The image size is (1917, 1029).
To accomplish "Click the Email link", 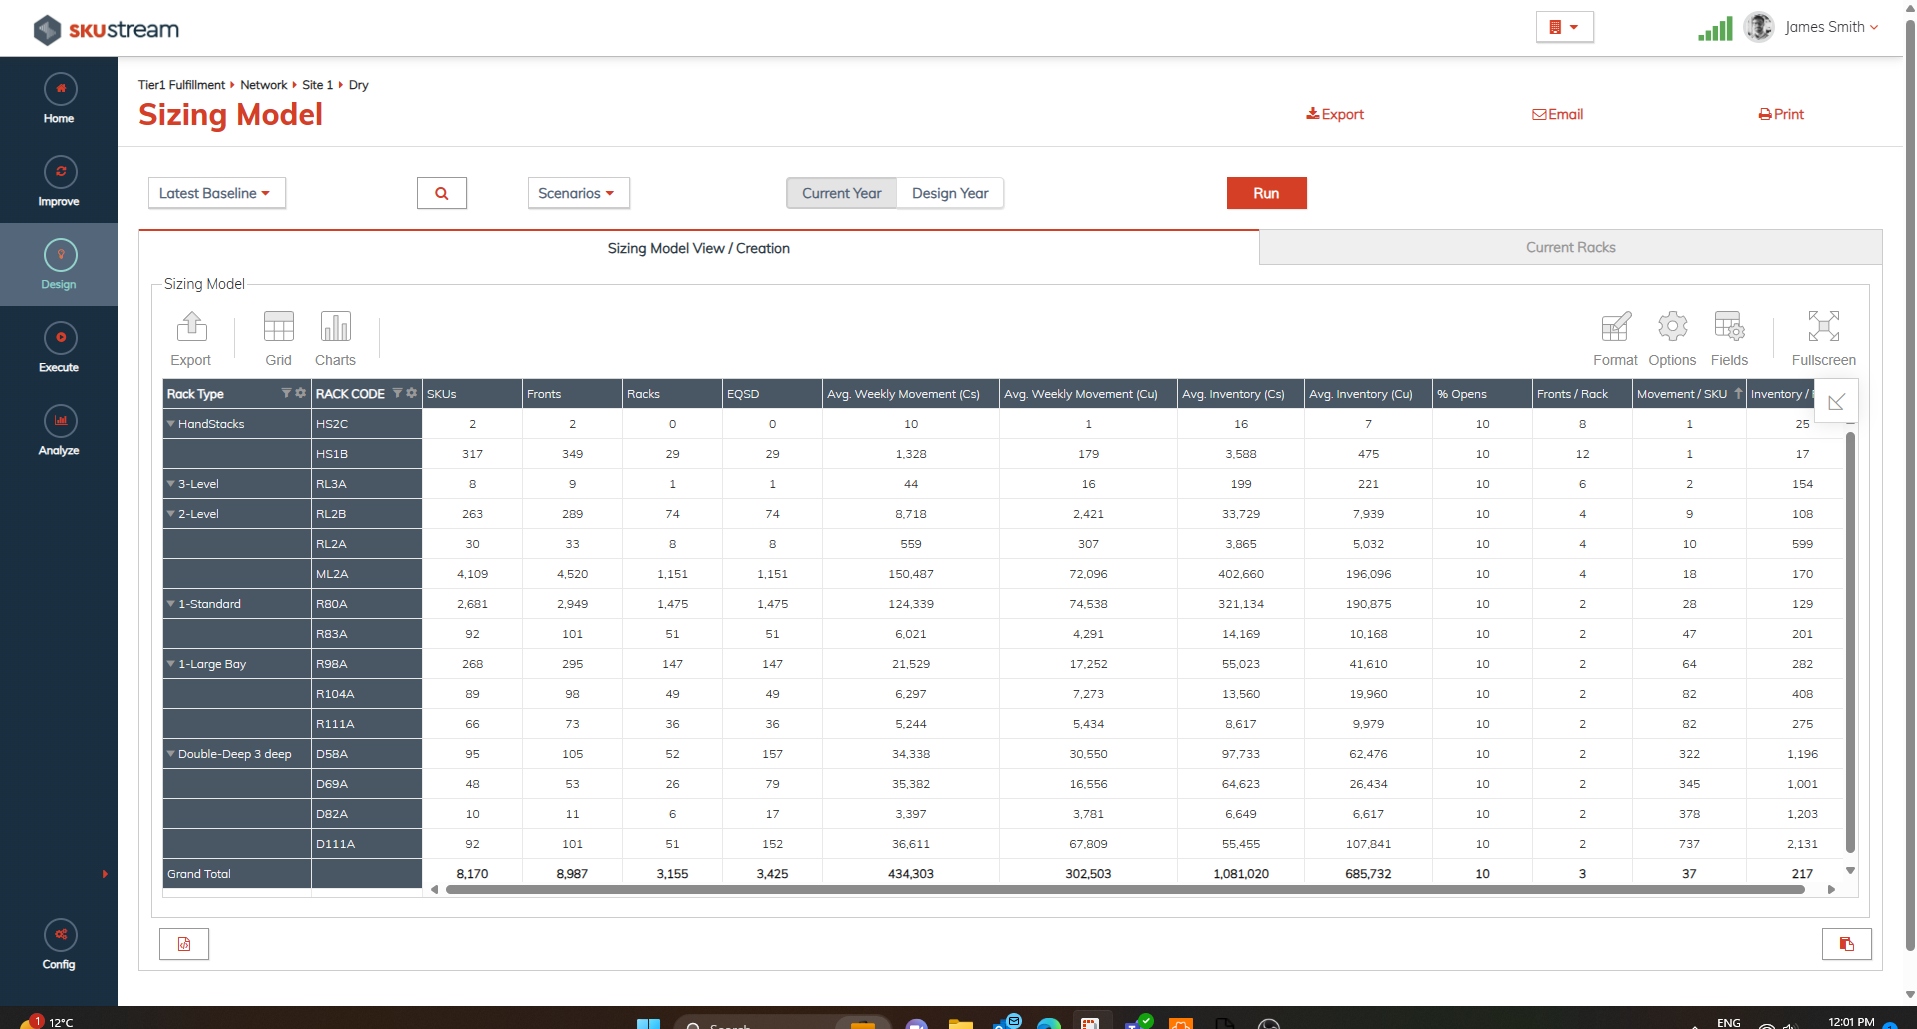I will click(x=1558, y=114).
